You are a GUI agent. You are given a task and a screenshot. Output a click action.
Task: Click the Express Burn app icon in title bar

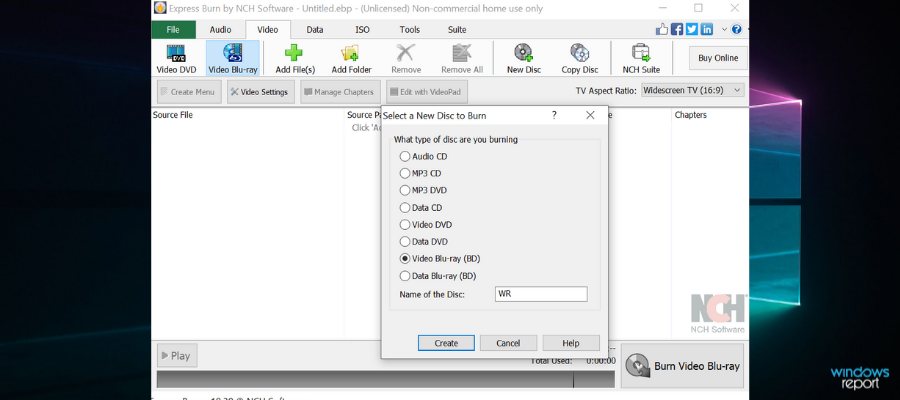[x=160, y=8]
